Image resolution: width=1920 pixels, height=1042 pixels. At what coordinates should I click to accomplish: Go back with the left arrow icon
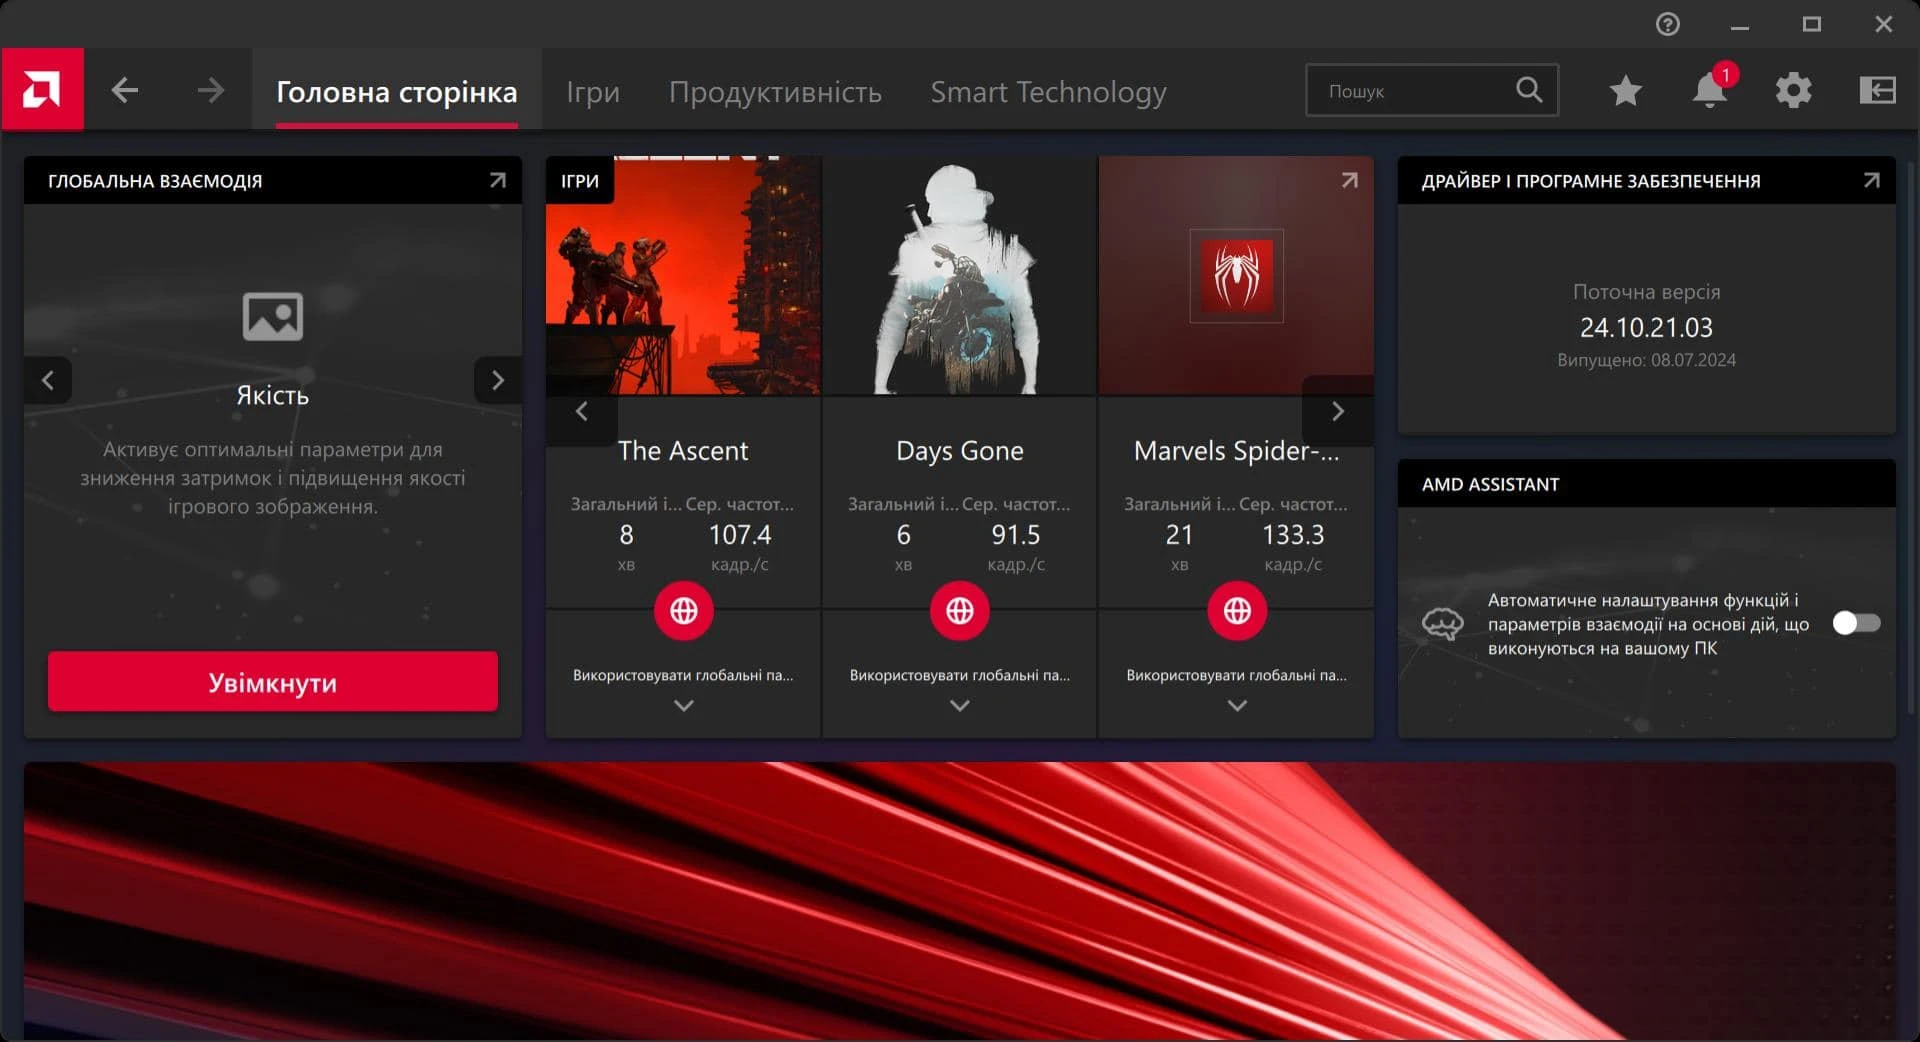tap(125, 91)
